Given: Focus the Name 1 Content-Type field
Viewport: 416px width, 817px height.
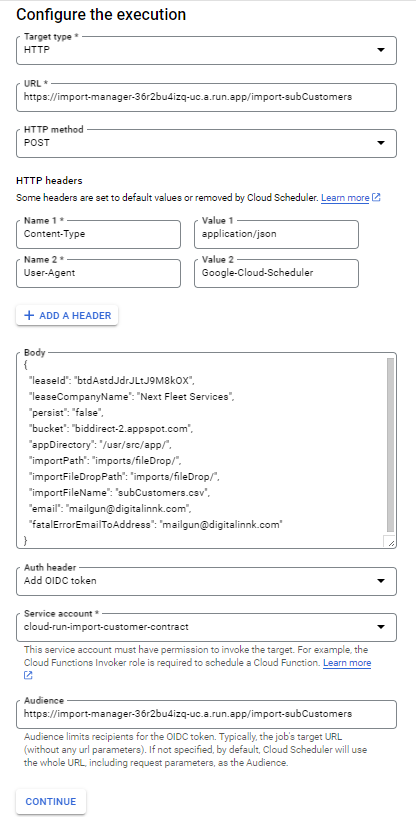Looking at the screenshot, I should 99,234.
